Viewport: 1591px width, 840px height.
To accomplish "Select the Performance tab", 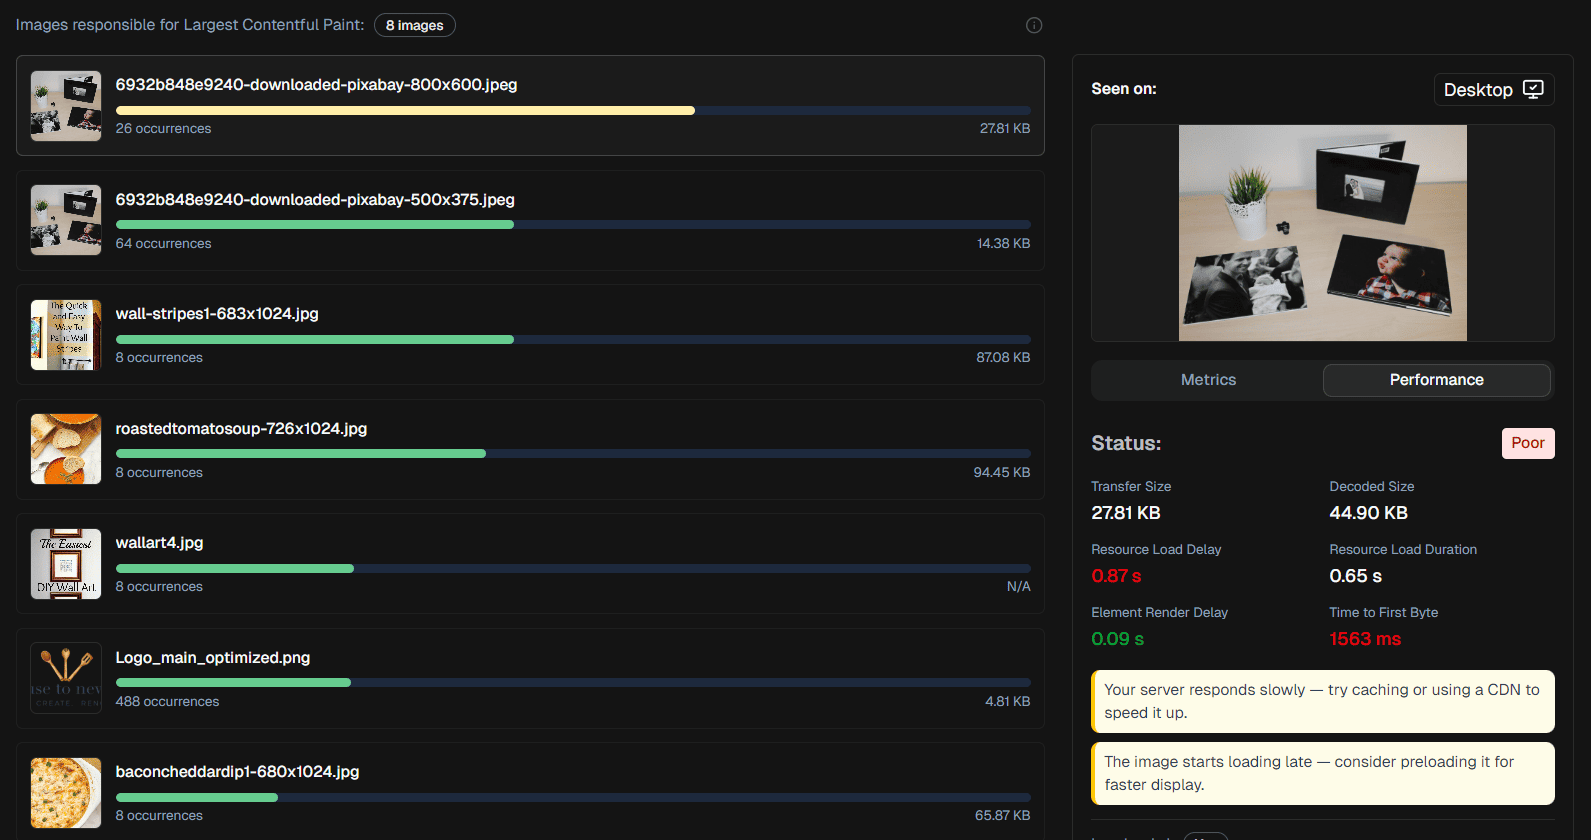I will [1436, 380].
